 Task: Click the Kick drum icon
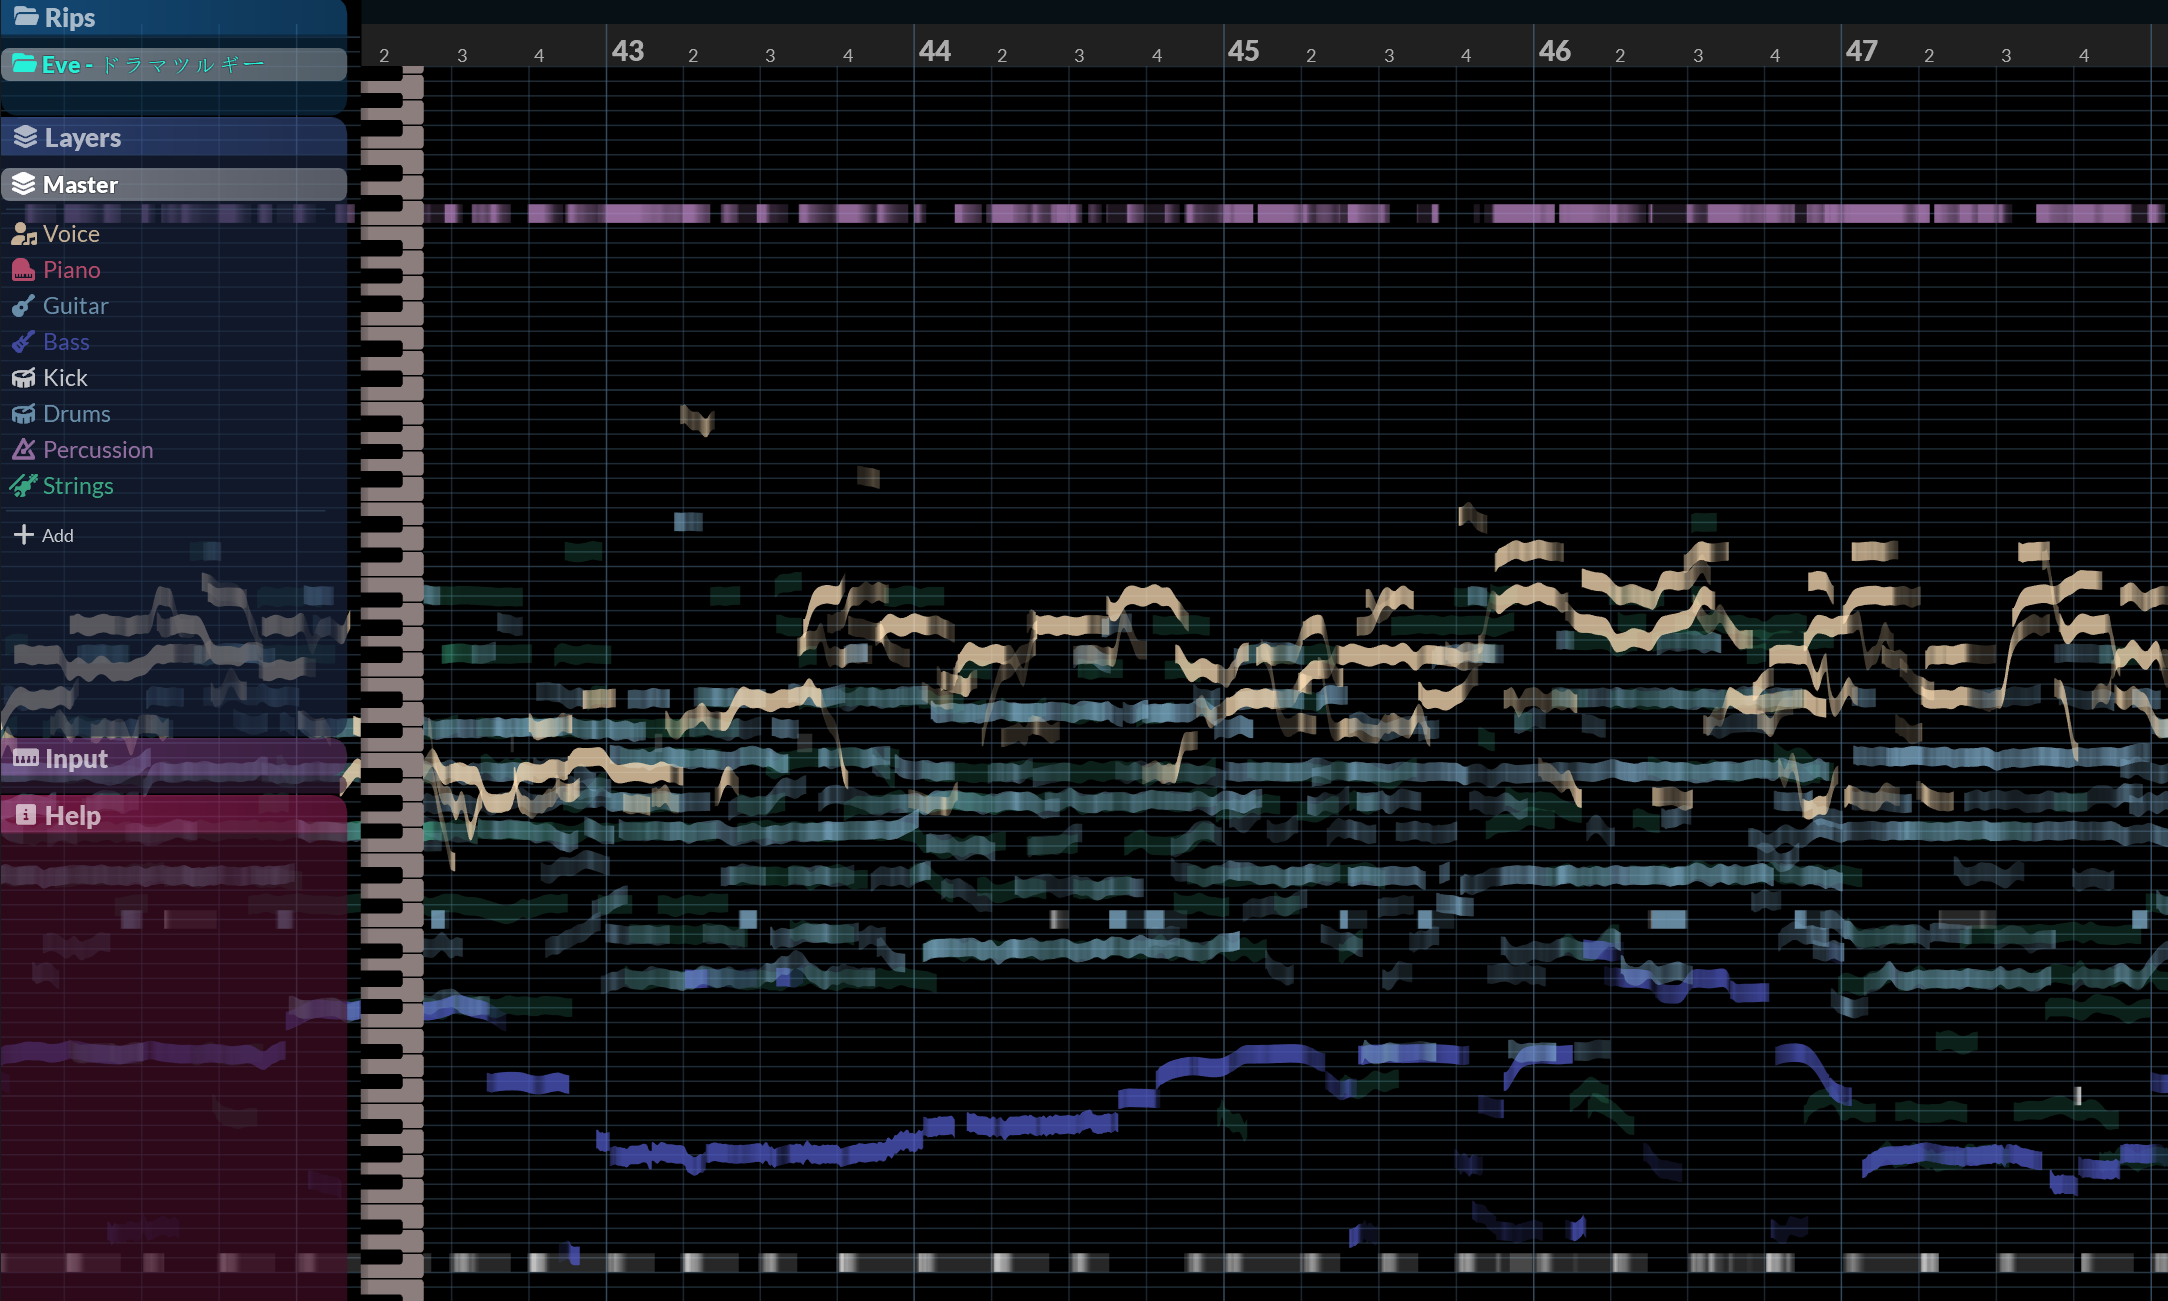24,378
